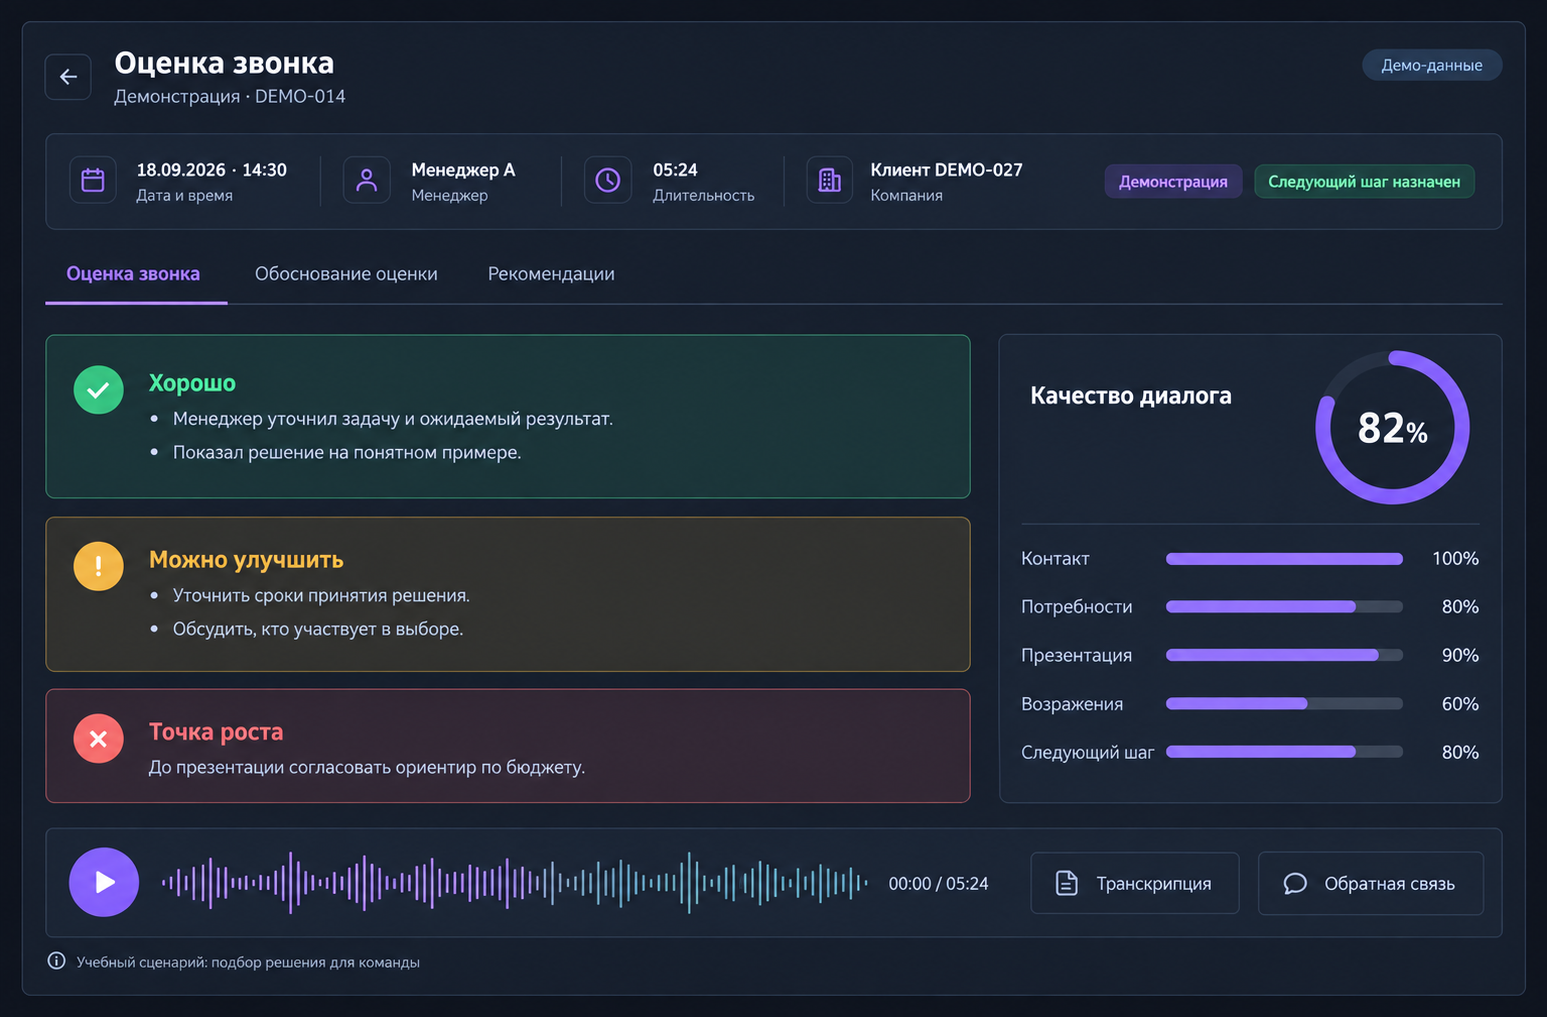Click the Контакт progress bar

click(1284, 559)
